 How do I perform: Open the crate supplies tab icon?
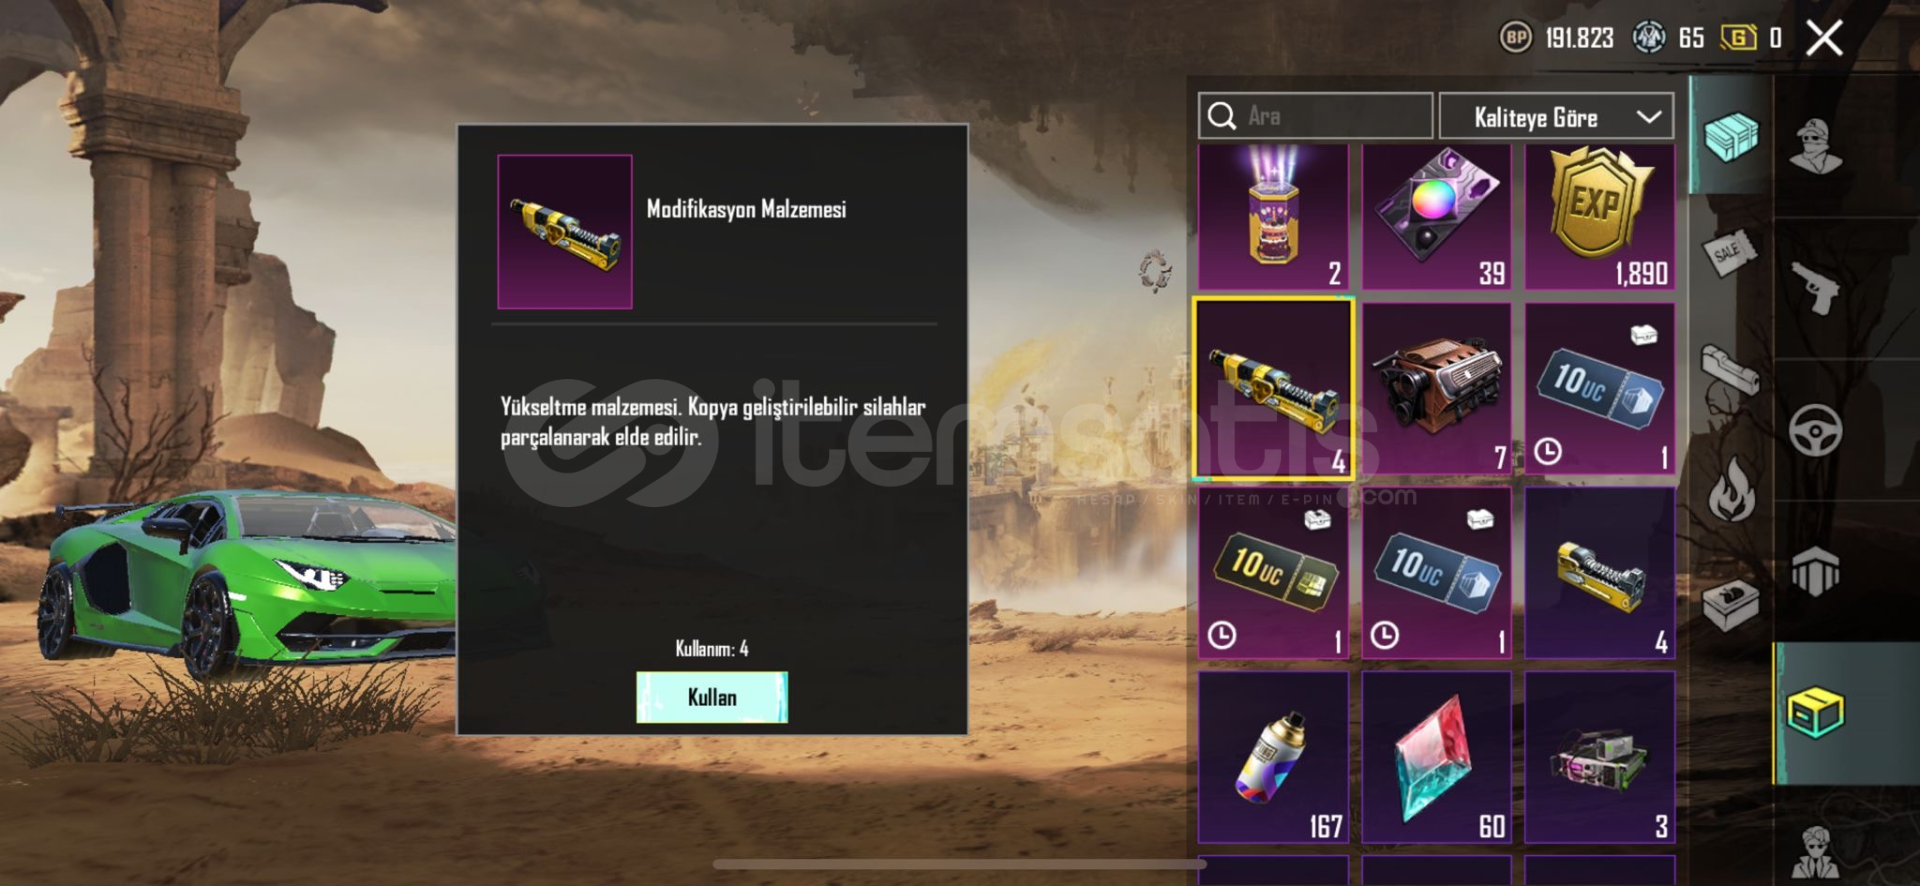[1731, 135]
